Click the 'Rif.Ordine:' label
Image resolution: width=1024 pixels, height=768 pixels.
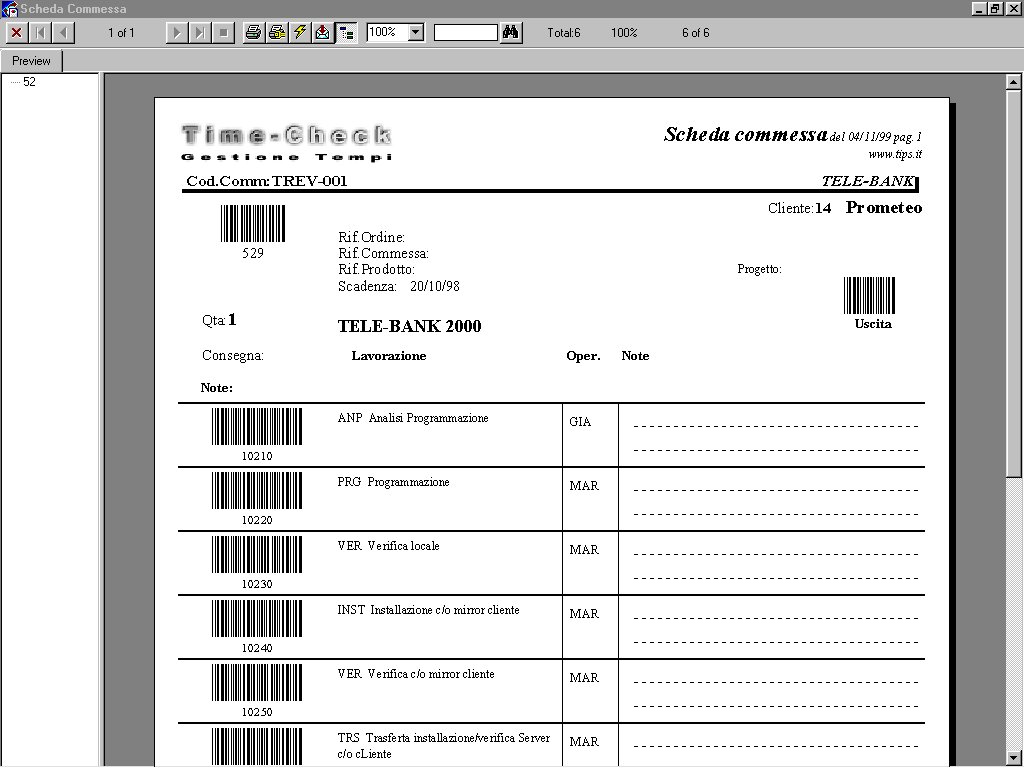(x=371, y=237)
